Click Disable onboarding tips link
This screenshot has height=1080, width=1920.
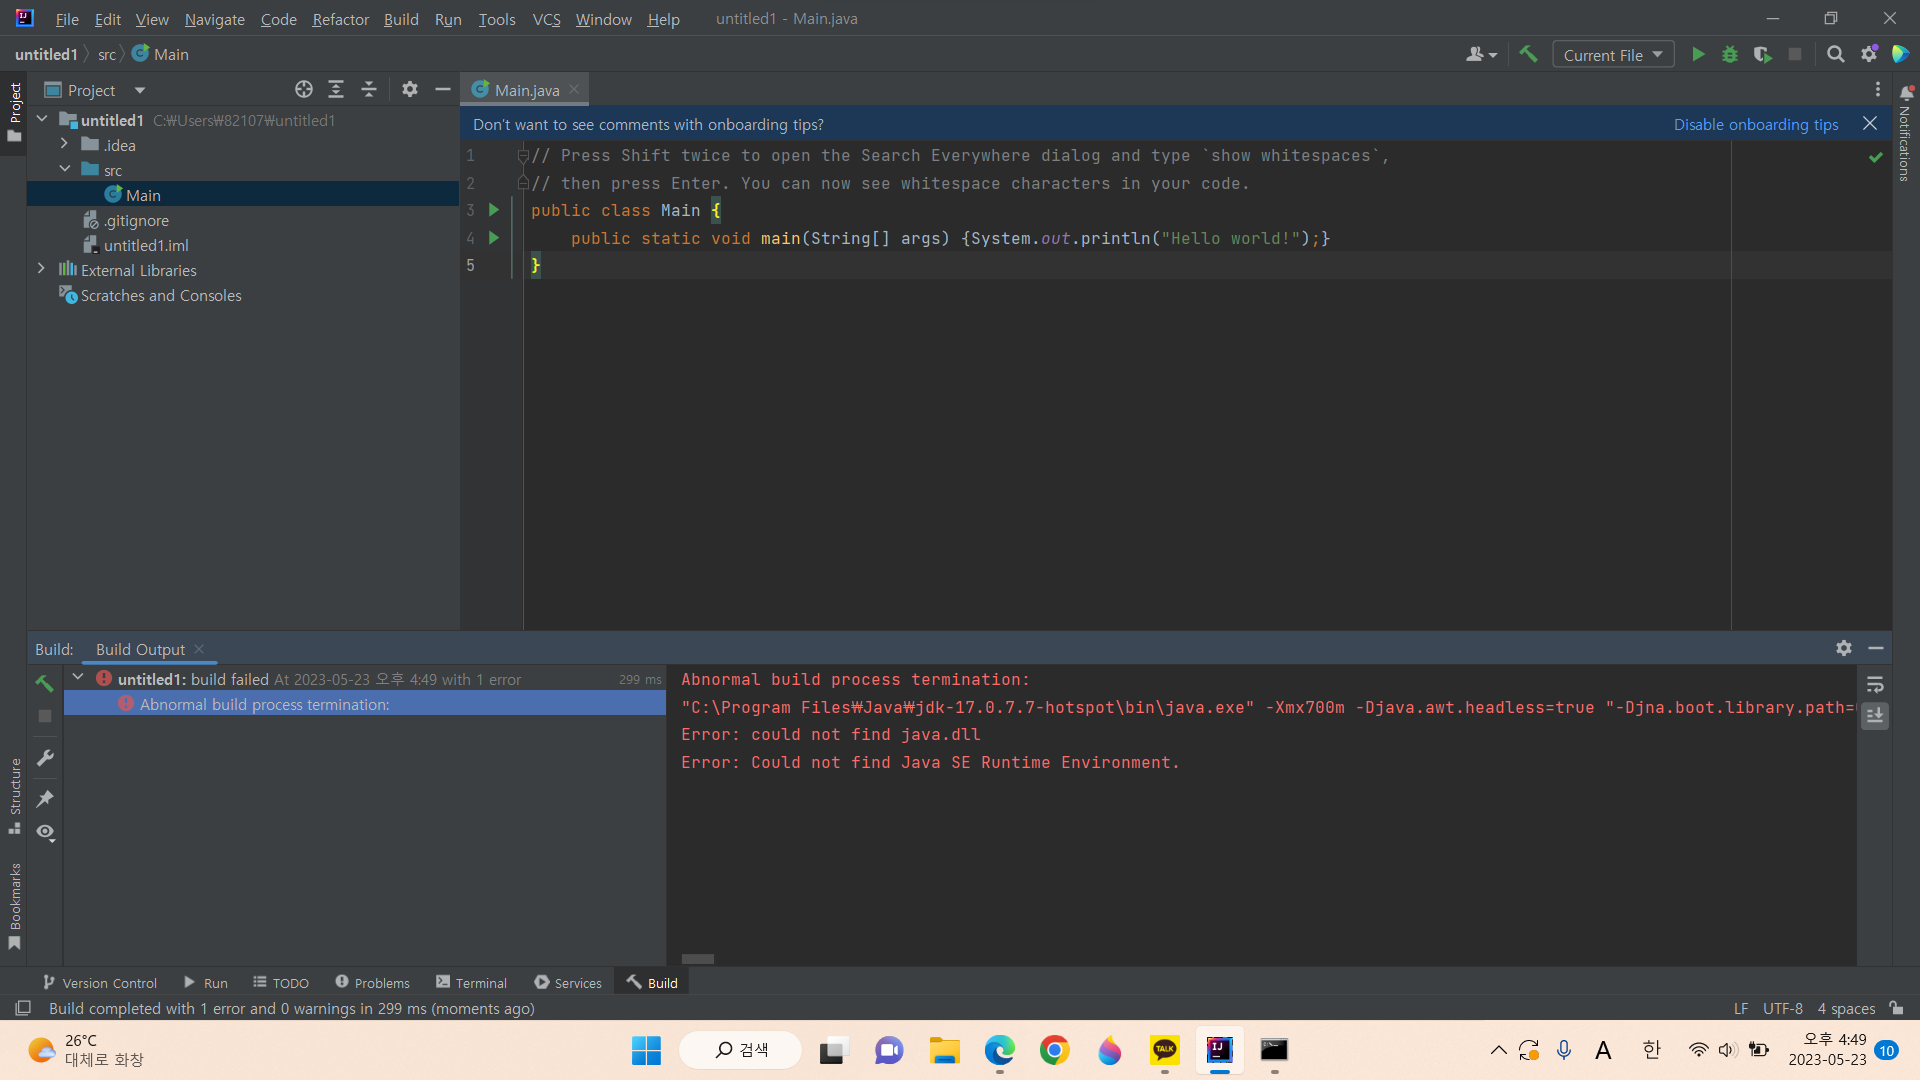(1756, 124)
